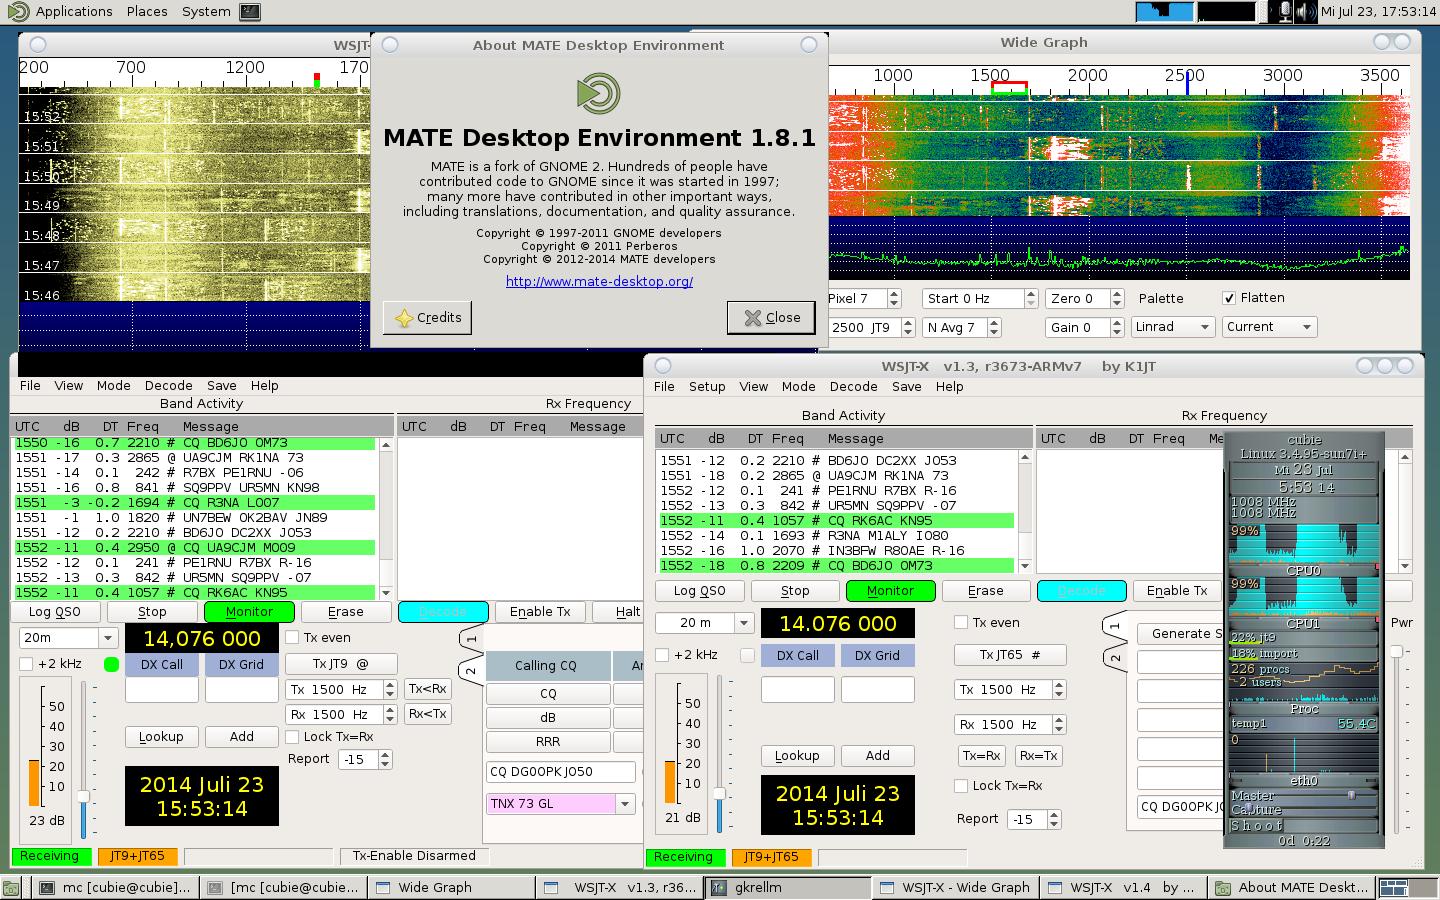Screen dimensions: 1440x900
Task: Toggle the Flatten checkbox in Wide Graph
Action: [1229, 298]
